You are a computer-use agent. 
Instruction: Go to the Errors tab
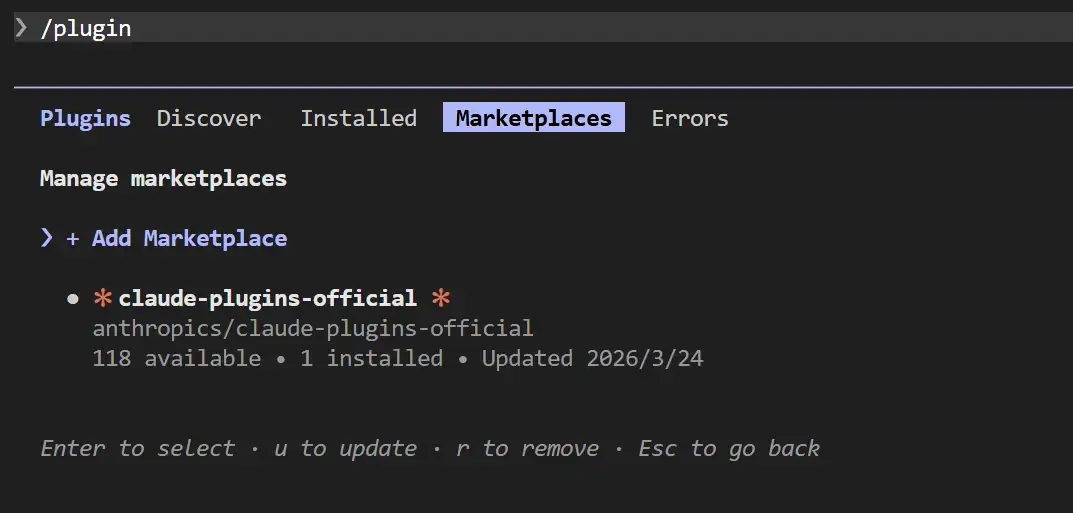[x=690, y=118]
